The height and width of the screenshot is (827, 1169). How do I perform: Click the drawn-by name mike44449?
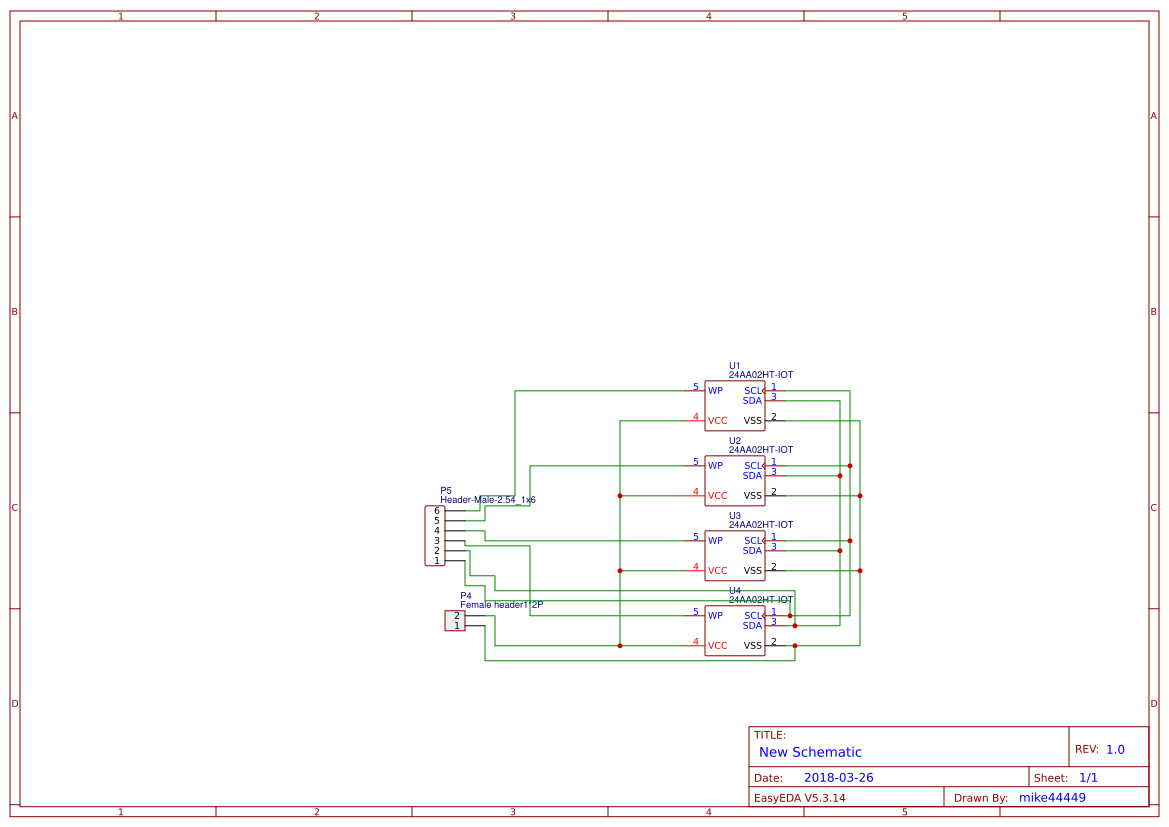(x=1052, y=798)
